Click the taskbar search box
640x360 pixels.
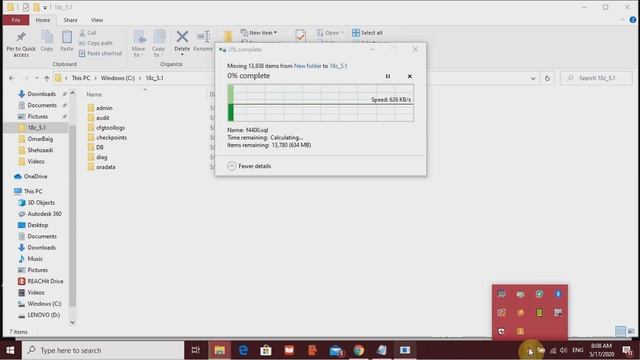(x=103, y=350)
